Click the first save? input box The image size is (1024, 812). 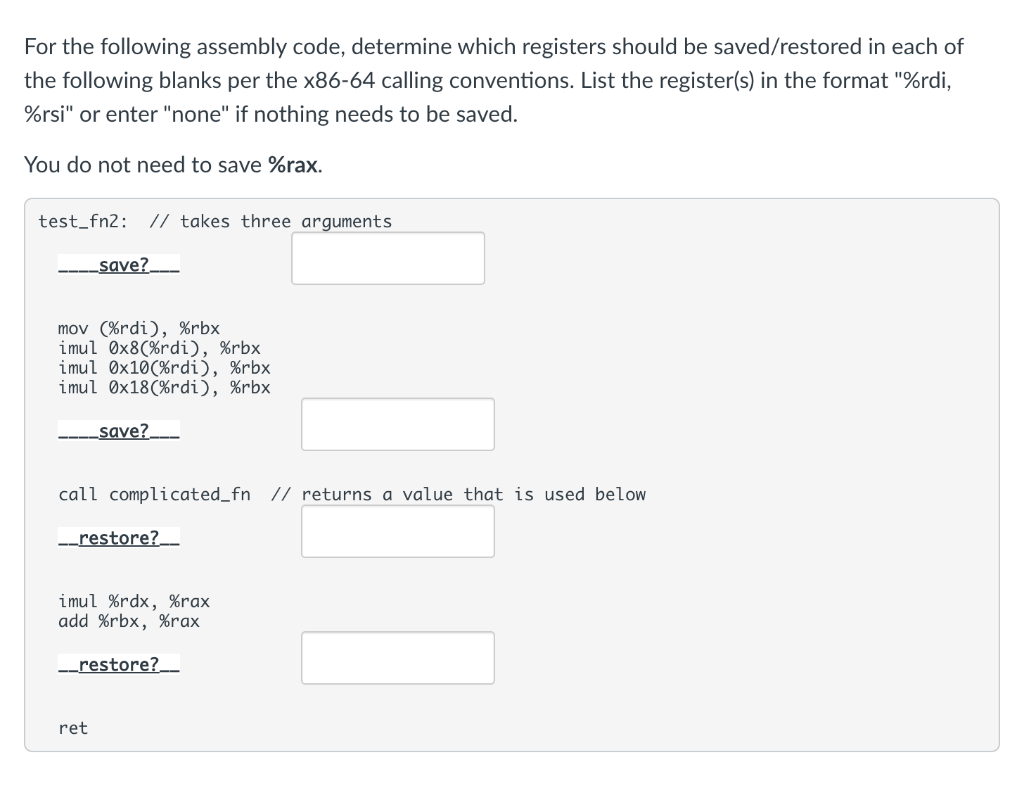coord(388,258)
